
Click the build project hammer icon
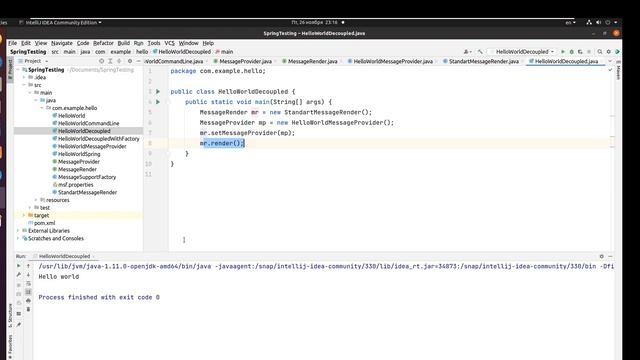[x=480, y=52]
